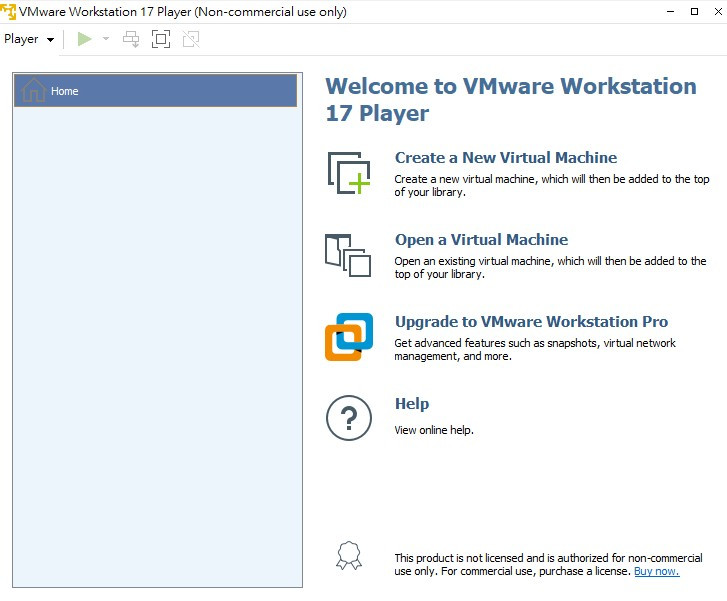Click the 'View online help.' text

pyautogui.click(x=434, y=430)
